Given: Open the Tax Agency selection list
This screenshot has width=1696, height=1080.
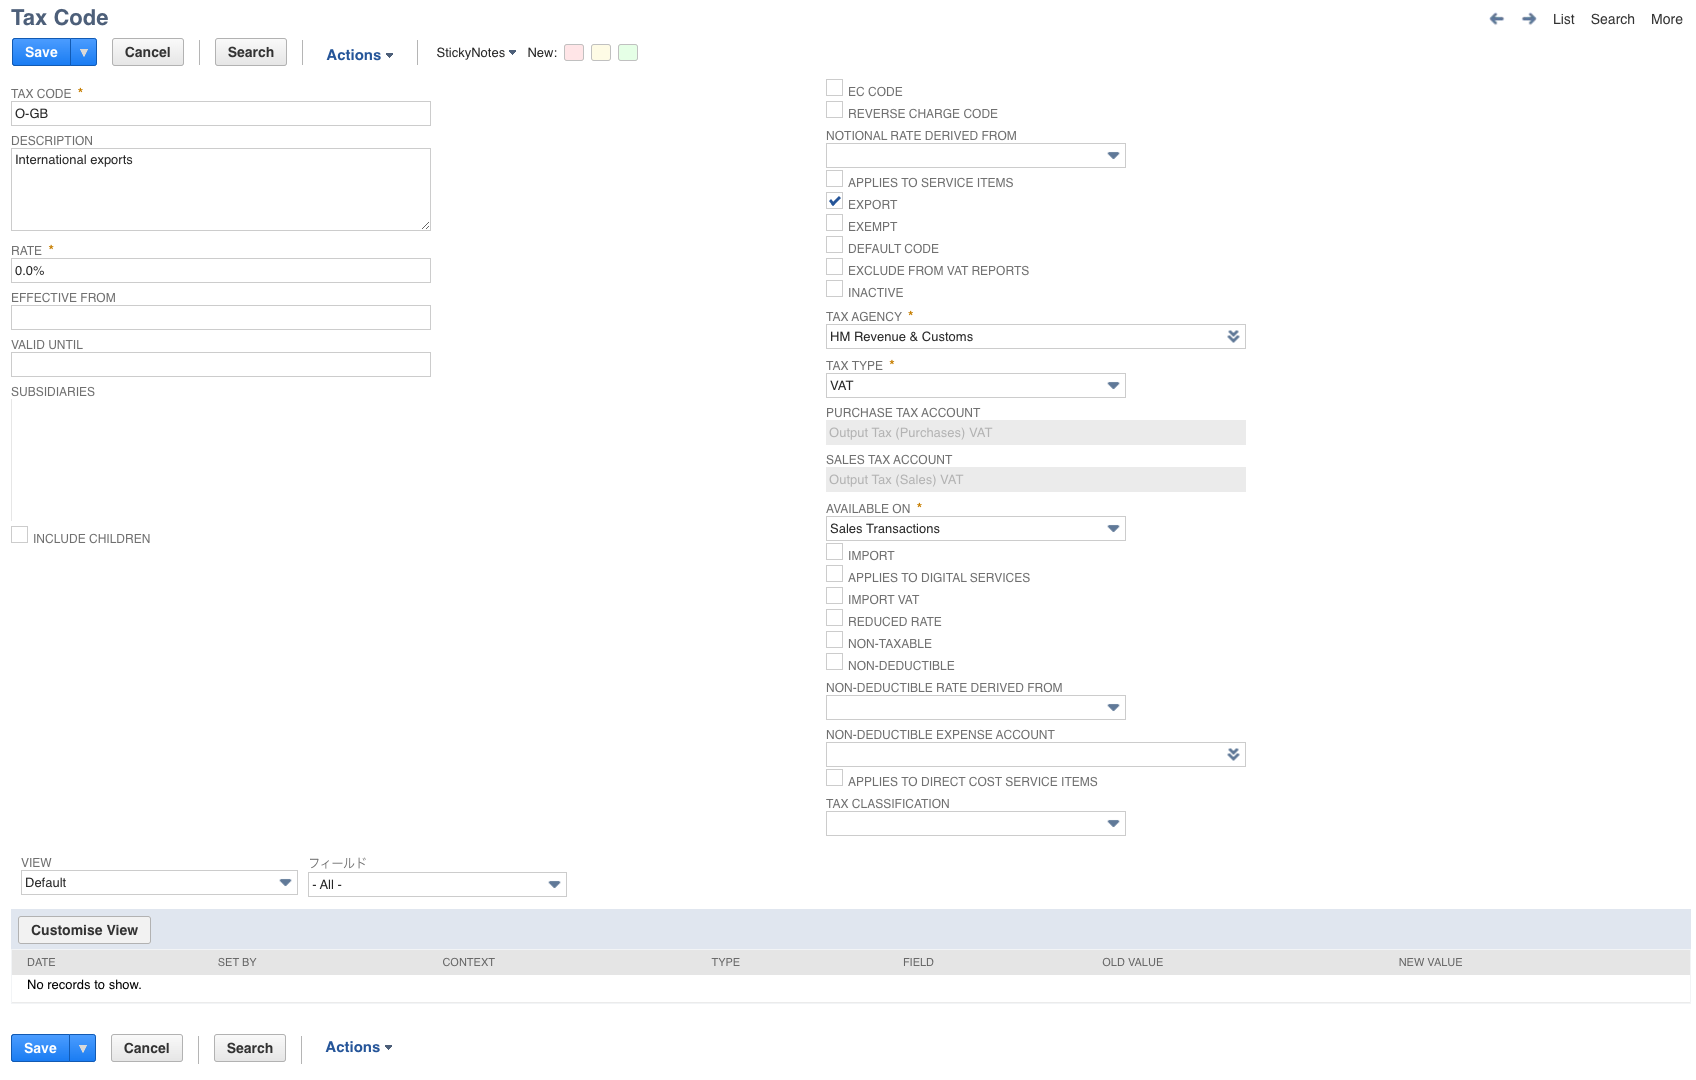Looking at the screenshot, I should 1232,336.
